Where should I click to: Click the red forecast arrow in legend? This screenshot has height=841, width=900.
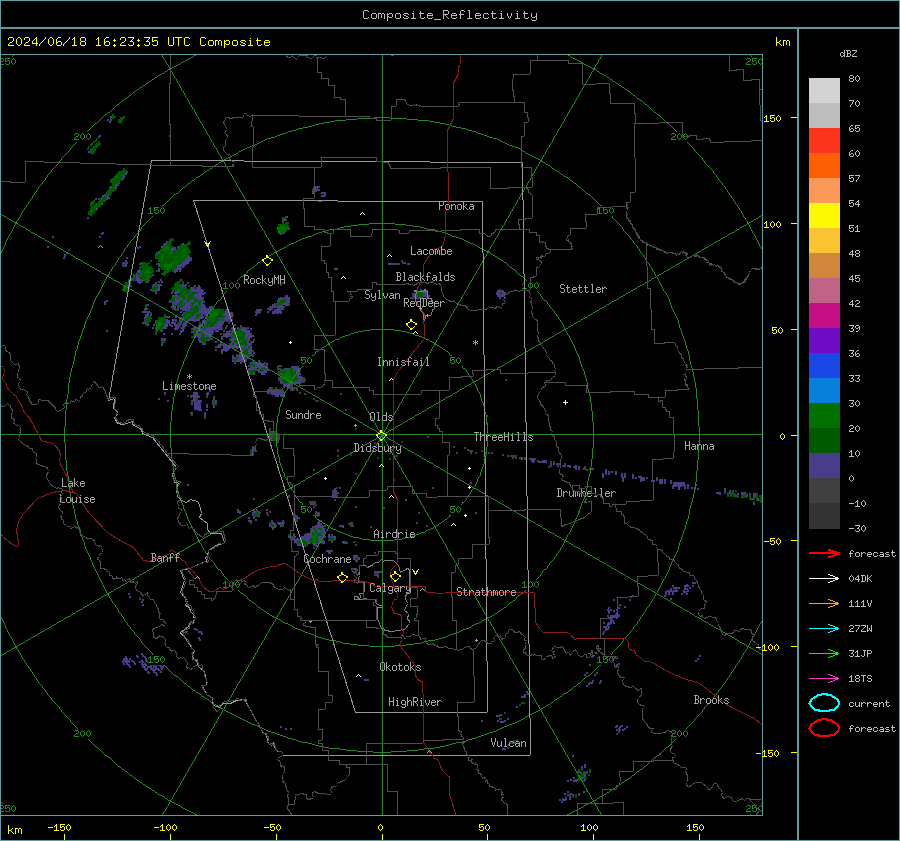tap(824, 553)
